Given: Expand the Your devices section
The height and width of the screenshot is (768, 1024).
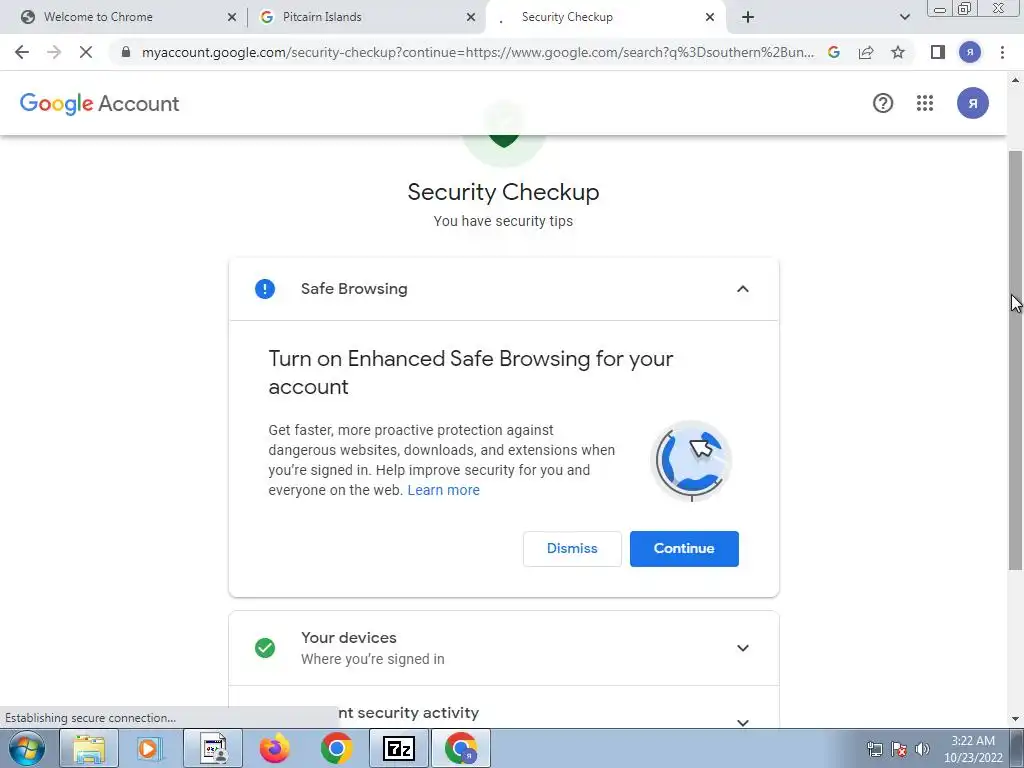Looking at the screenshot, I should (x=743, y=648).
